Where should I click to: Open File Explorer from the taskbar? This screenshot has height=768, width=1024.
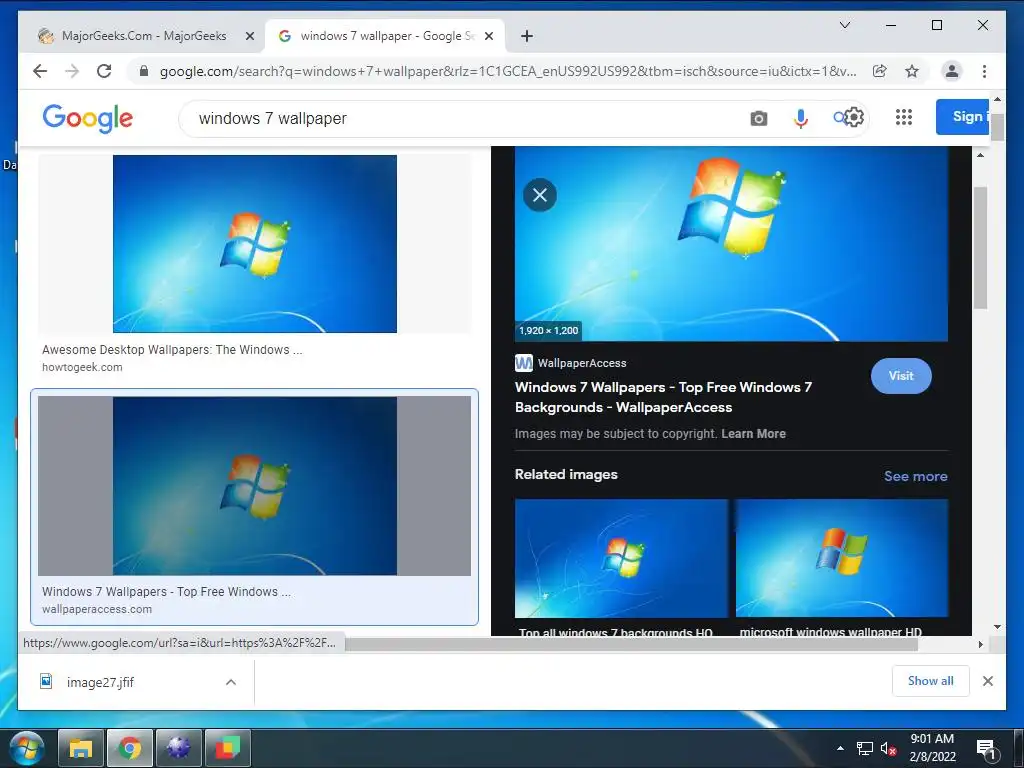81,748
